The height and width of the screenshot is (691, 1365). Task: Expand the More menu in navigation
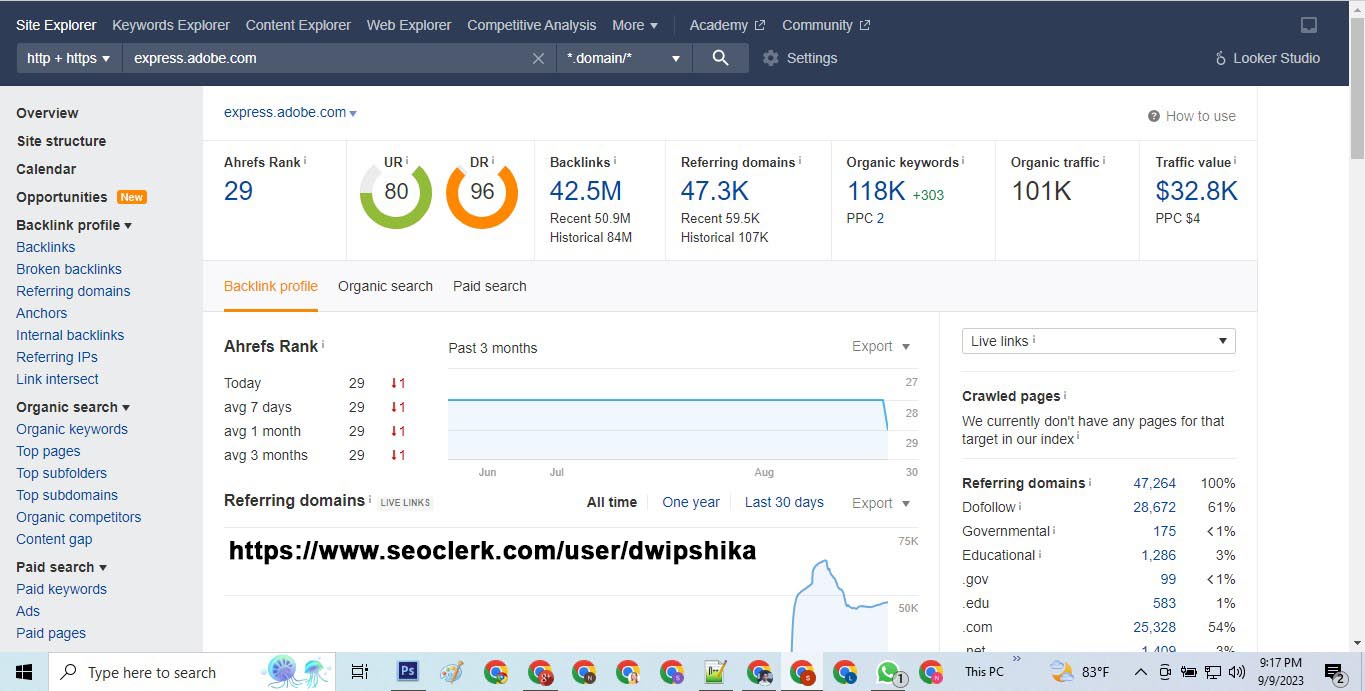pyautogui.click(x=635, y=25)
